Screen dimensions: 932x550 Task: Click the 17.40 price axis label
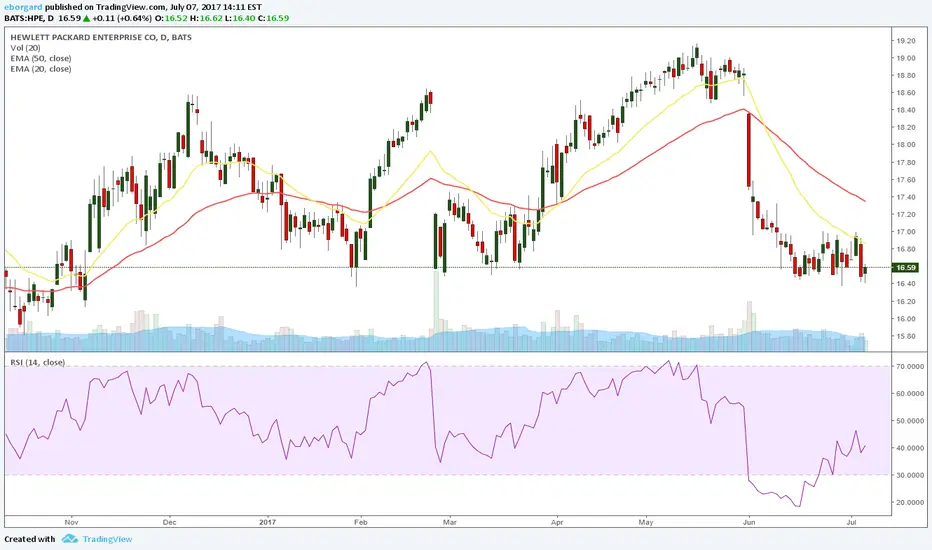(x=906, y=197)
